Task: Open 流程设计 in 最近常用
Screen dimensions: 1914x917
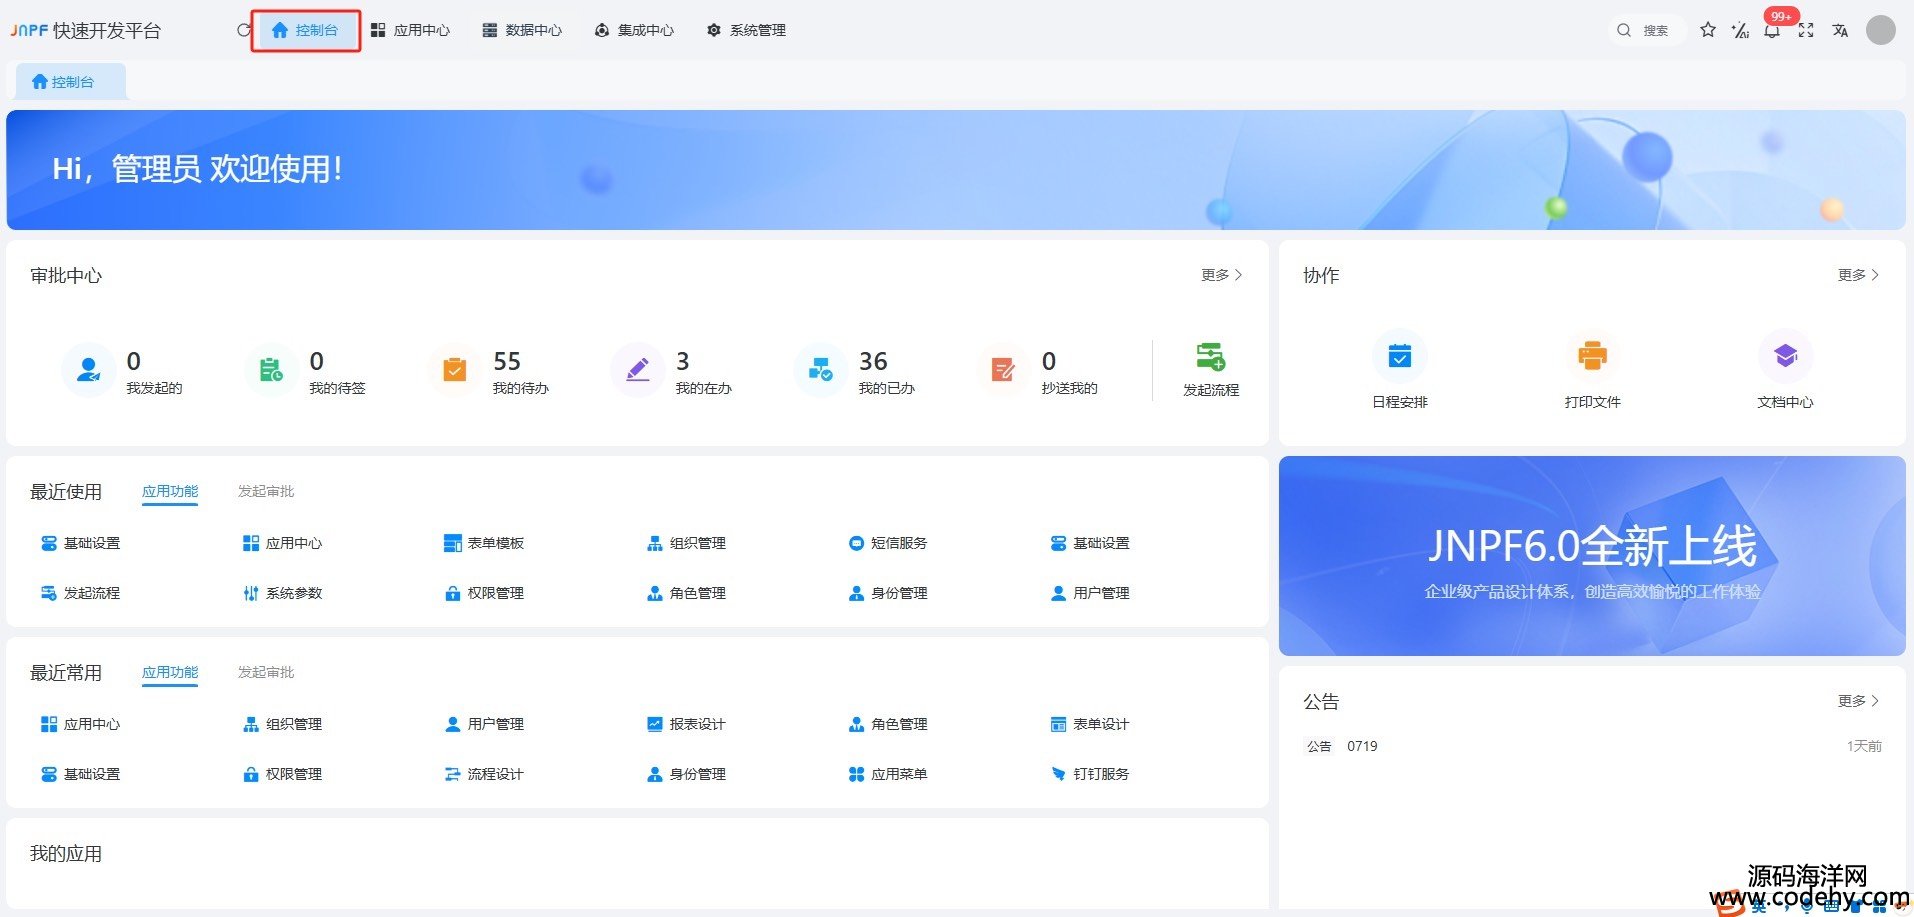Action: (484, 774)
